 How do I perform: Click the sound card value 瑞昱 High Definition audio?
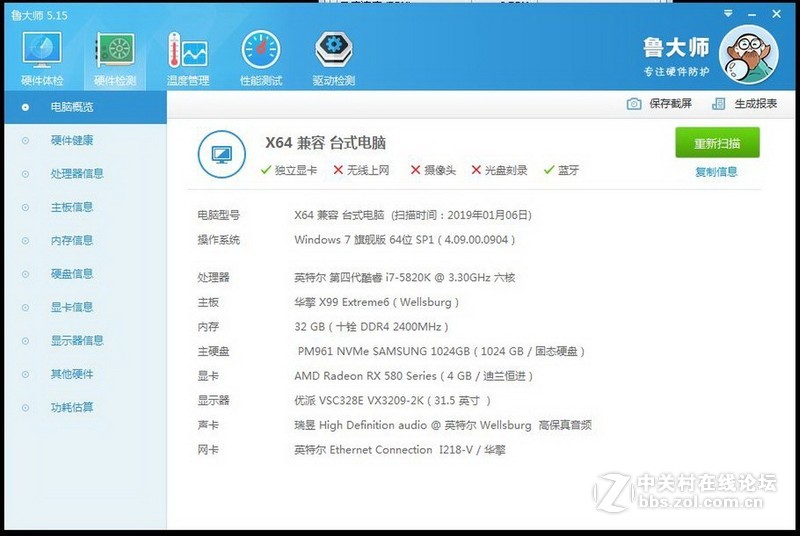(x=443, y=425)
